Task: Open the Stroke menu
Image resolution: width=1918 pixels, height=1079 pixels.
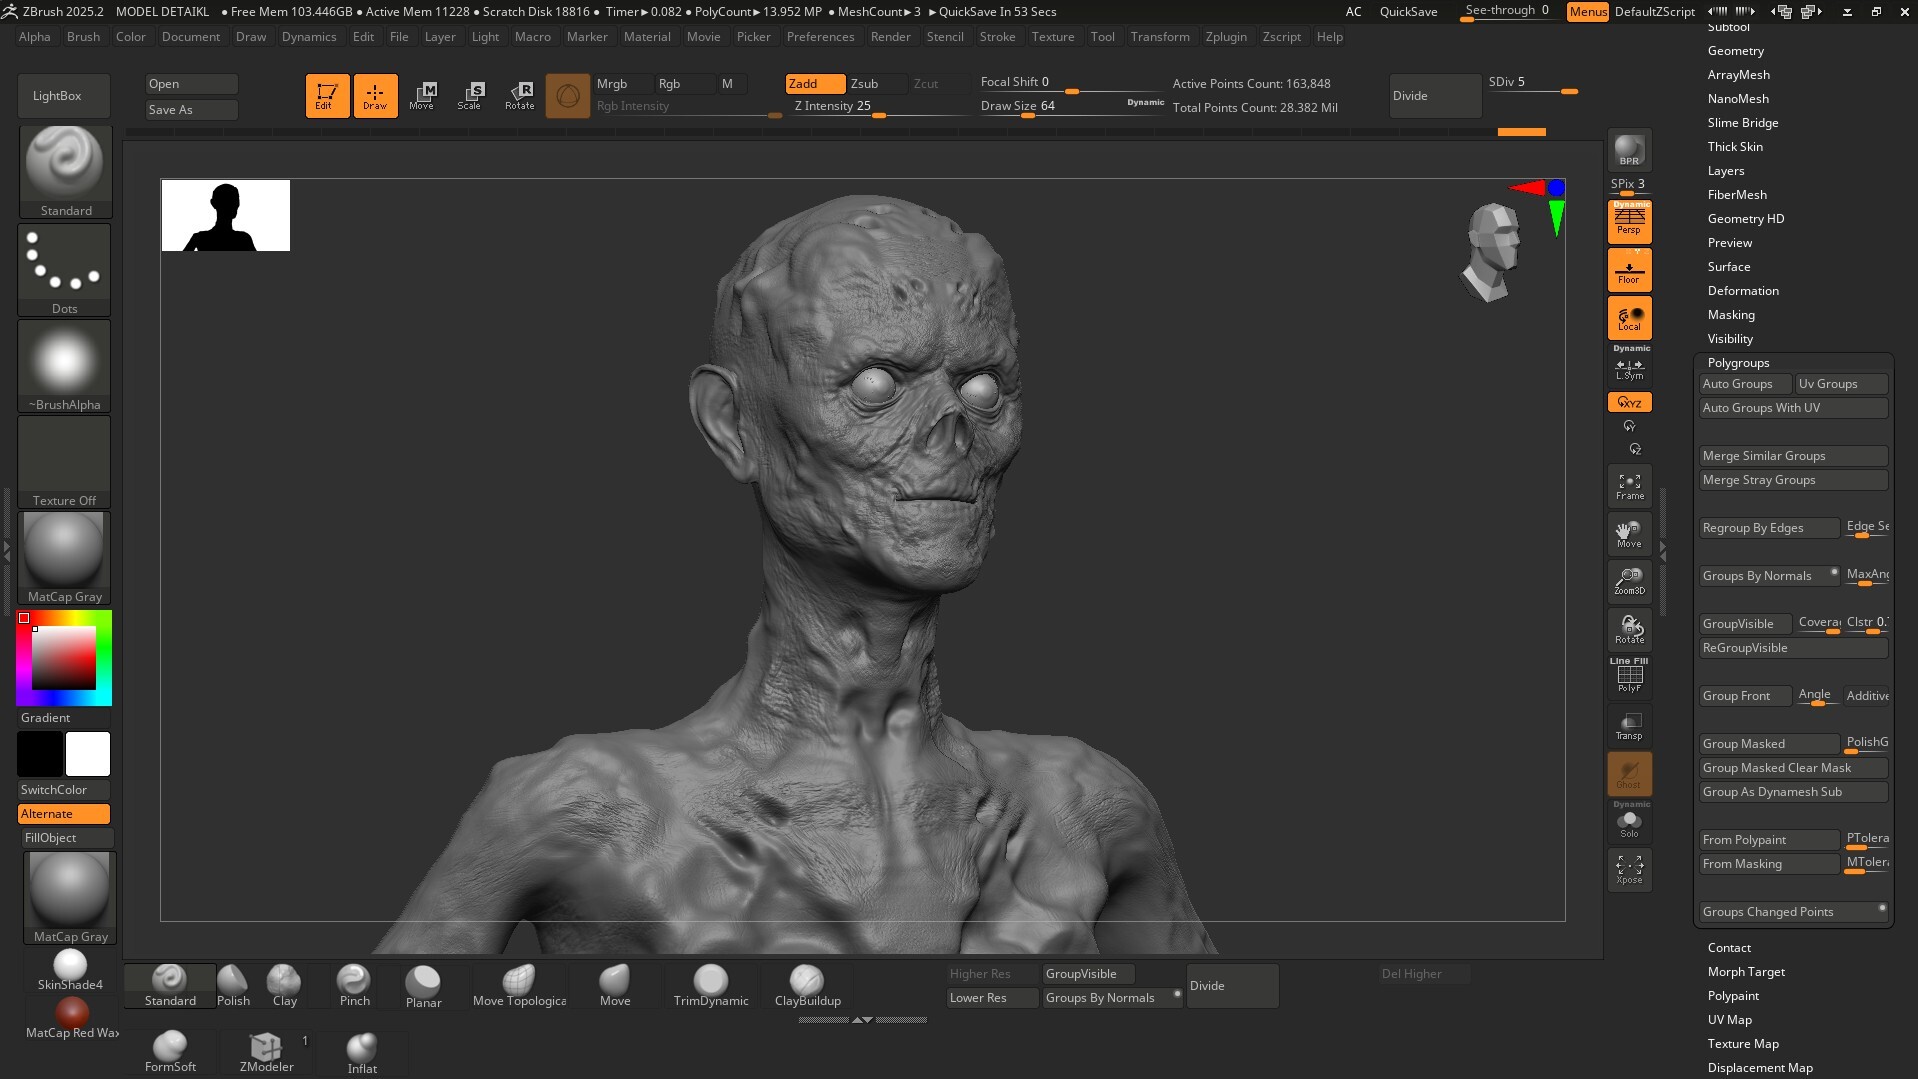Action: click(x=996, y=37)
